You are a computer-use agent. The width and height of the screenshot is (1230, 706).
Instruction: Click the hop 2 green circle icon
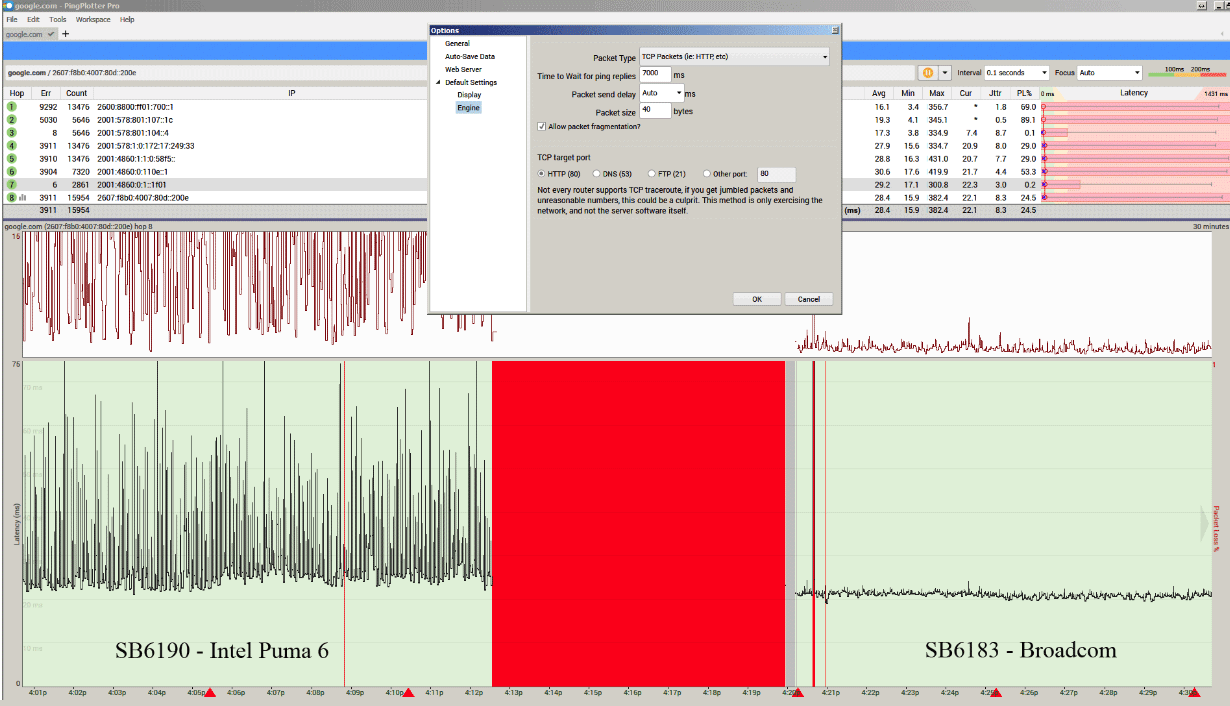[12, 119]
